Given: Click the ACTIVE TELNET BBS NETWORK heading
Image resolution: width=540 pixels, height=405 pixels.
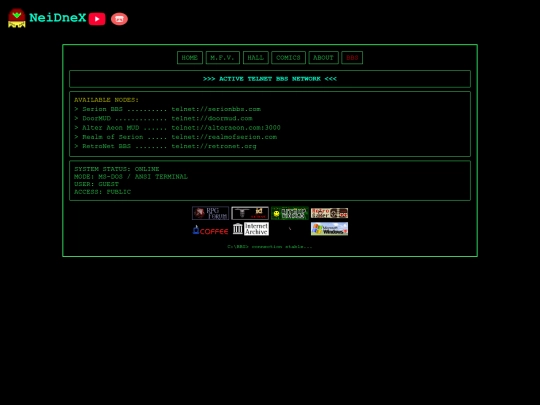Looking at the screenshot, I should pos(270,79).
